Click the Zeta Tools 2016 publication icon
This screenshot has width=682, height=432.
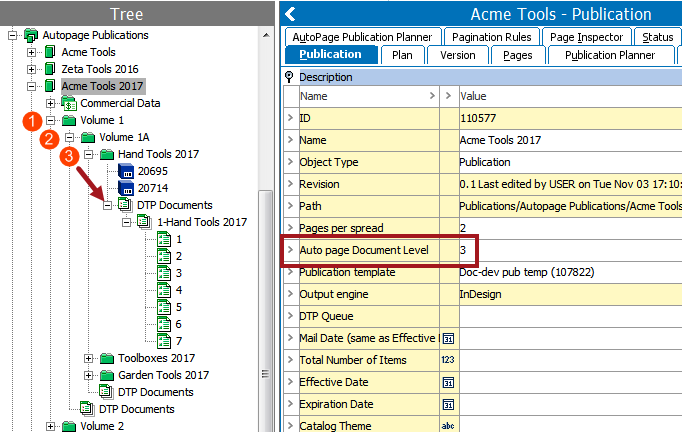pyautogui.click(x=50, y=69)
